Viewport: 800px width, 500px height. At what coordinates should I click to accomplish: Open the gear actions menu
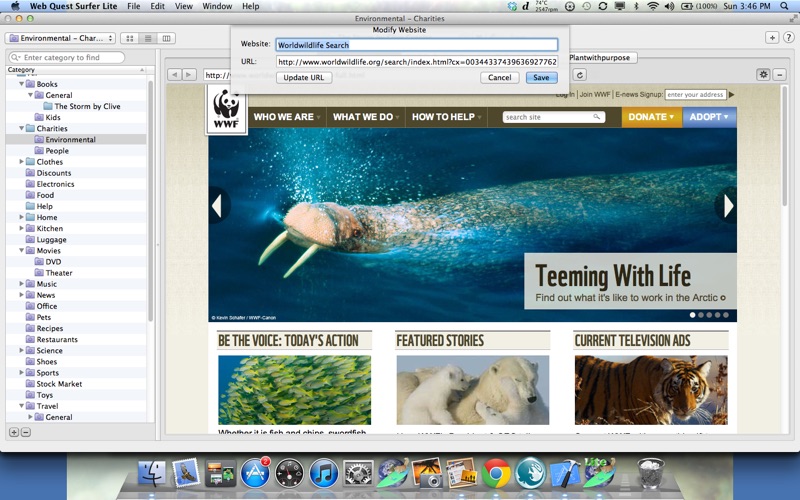[x=763, y=74]
